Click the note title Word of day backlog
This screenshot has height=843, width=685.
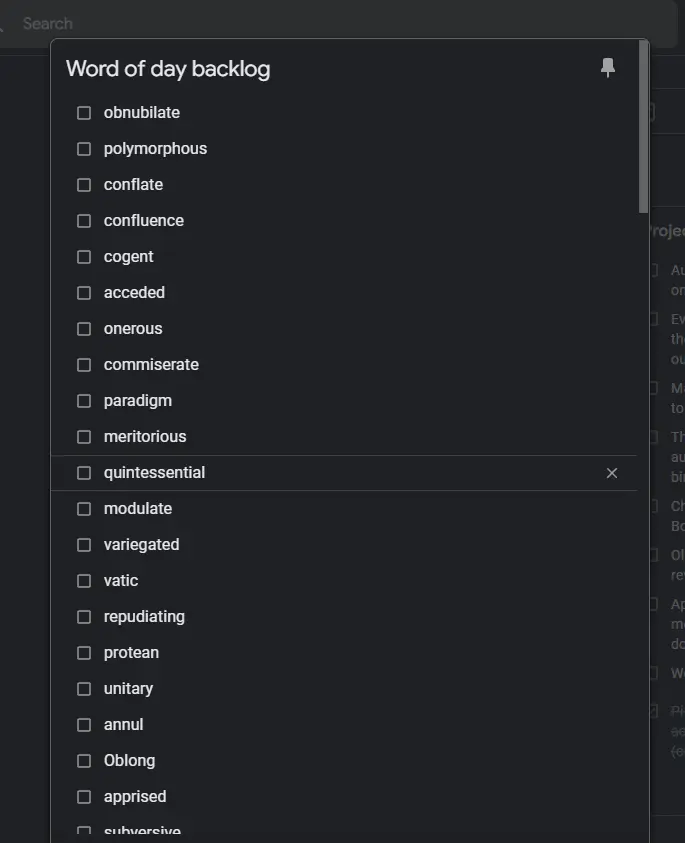[168, 69]
